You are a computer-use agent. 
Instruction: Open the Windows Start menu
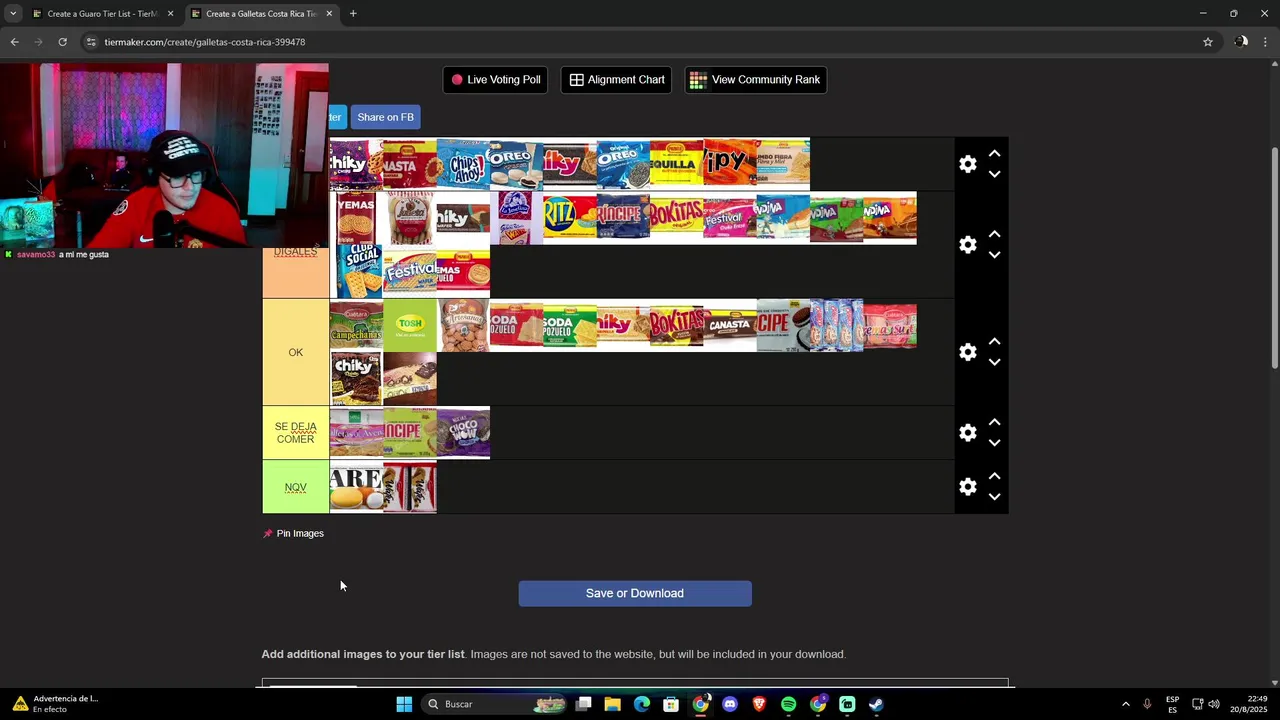(404, 704)
